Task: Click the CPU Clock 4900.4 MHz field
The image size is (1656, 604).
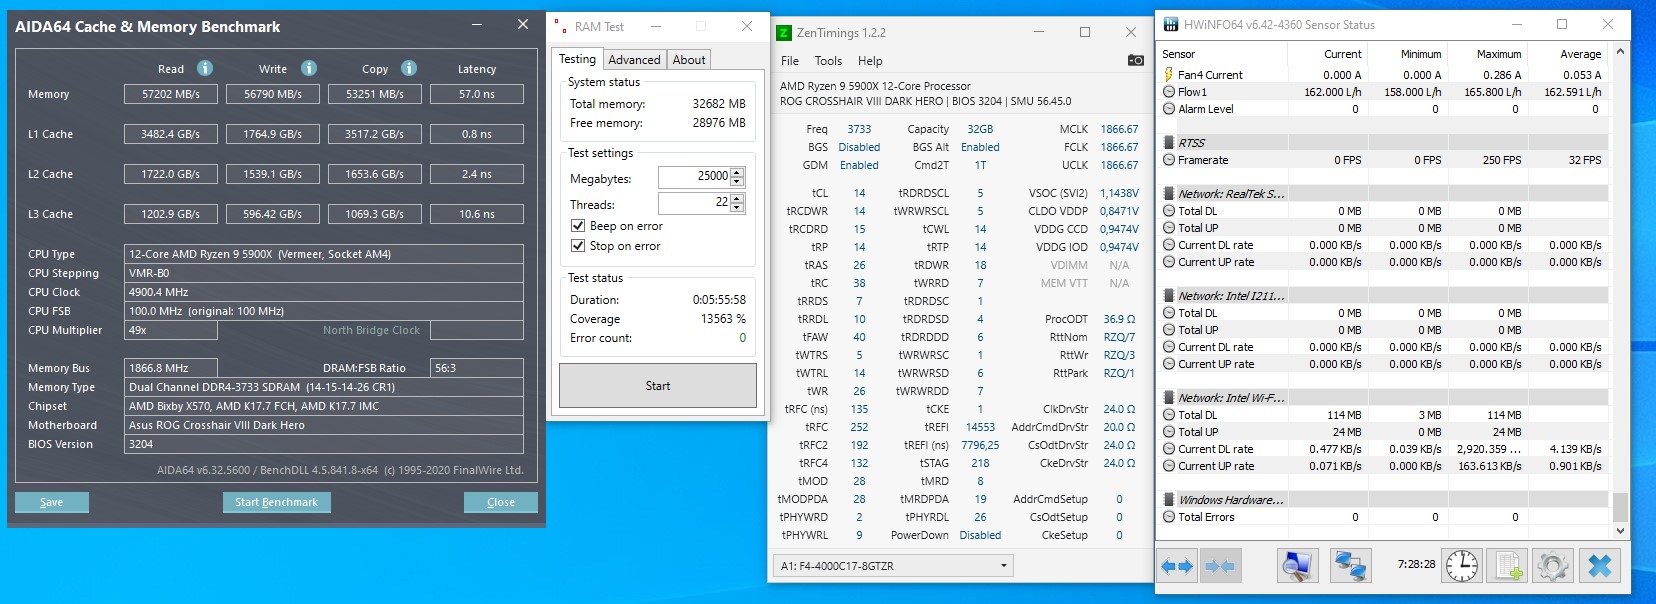Action: (x=324, y=292)
